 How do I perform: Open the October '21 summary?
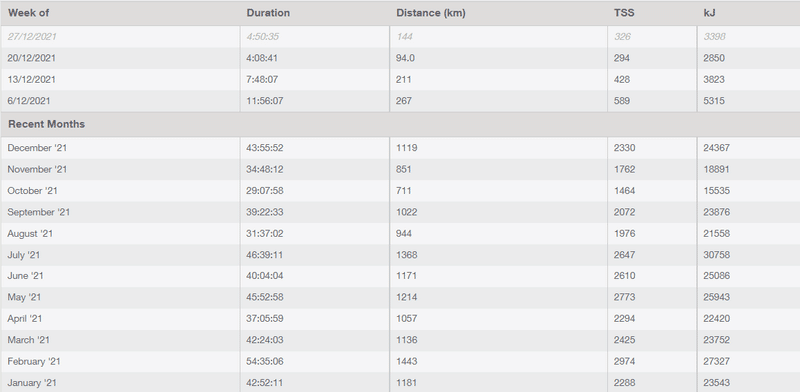400,191
